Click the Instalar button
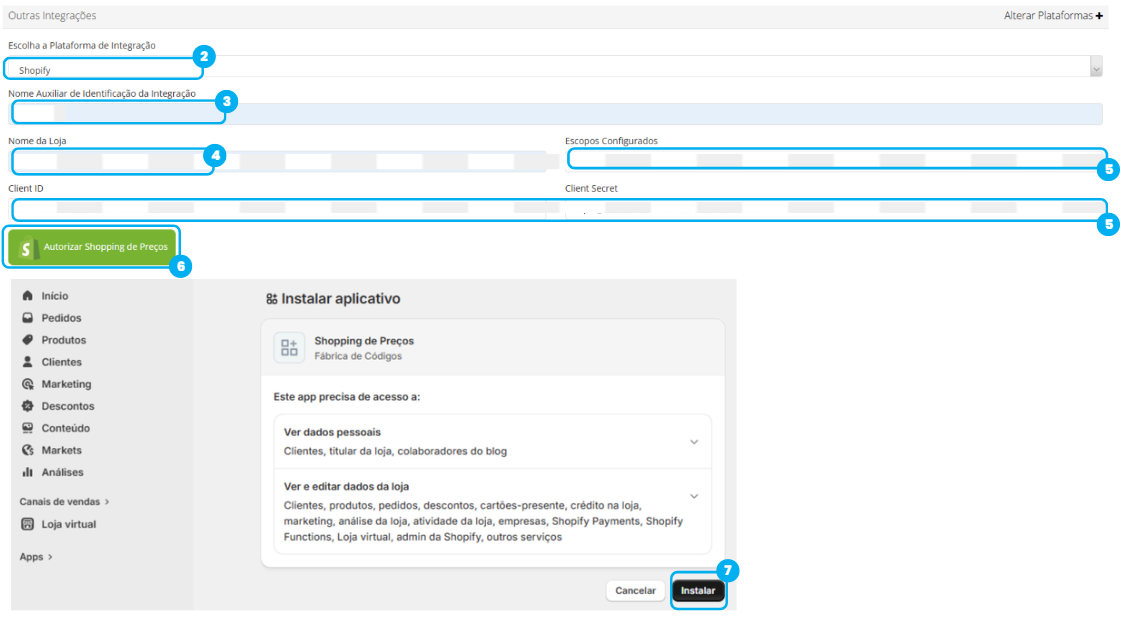This screenshot has height=619, width=1123. tap(698, 590)
